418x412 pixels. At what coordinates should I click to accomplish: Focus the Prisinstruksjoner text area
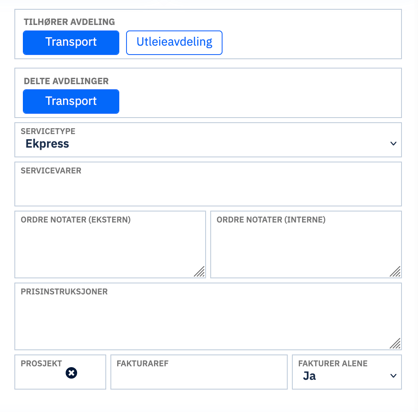tap(208, 316)
